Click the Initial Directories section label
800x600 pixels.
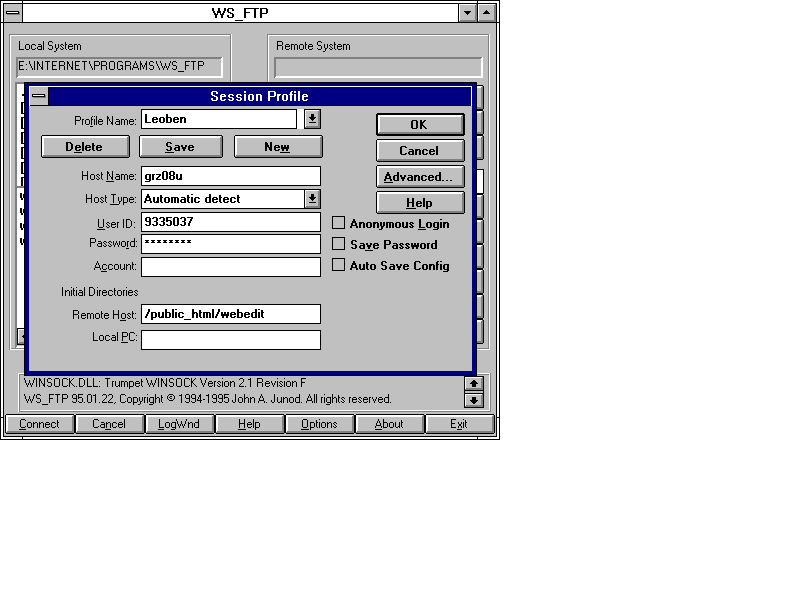(x=99, y=292)
